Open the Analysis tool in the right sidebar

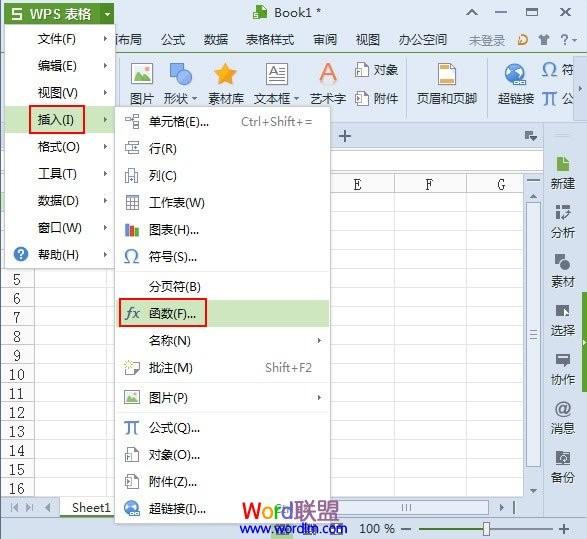(563, 221)
